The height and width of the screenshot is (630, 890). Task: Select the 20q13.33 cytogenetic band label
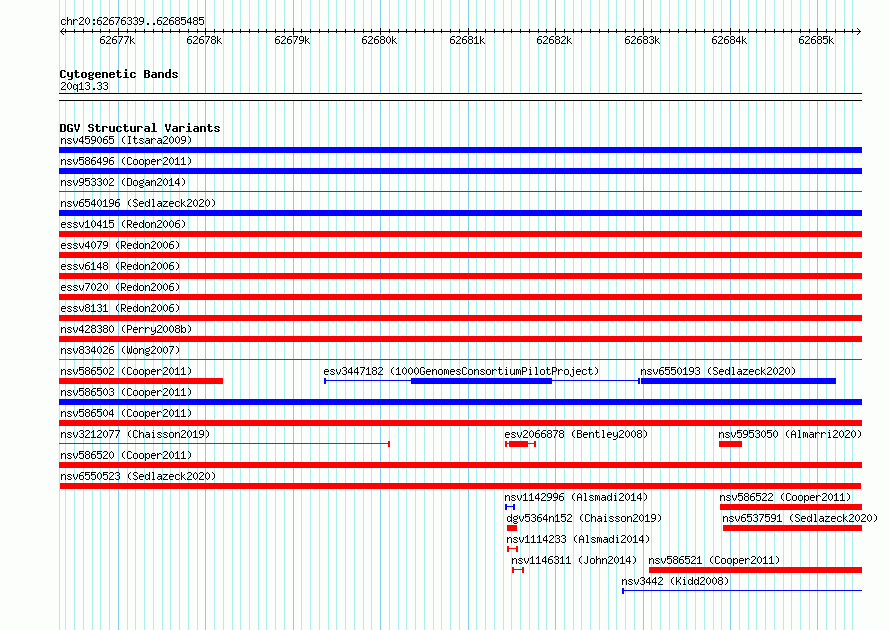[x=84, y=86]
